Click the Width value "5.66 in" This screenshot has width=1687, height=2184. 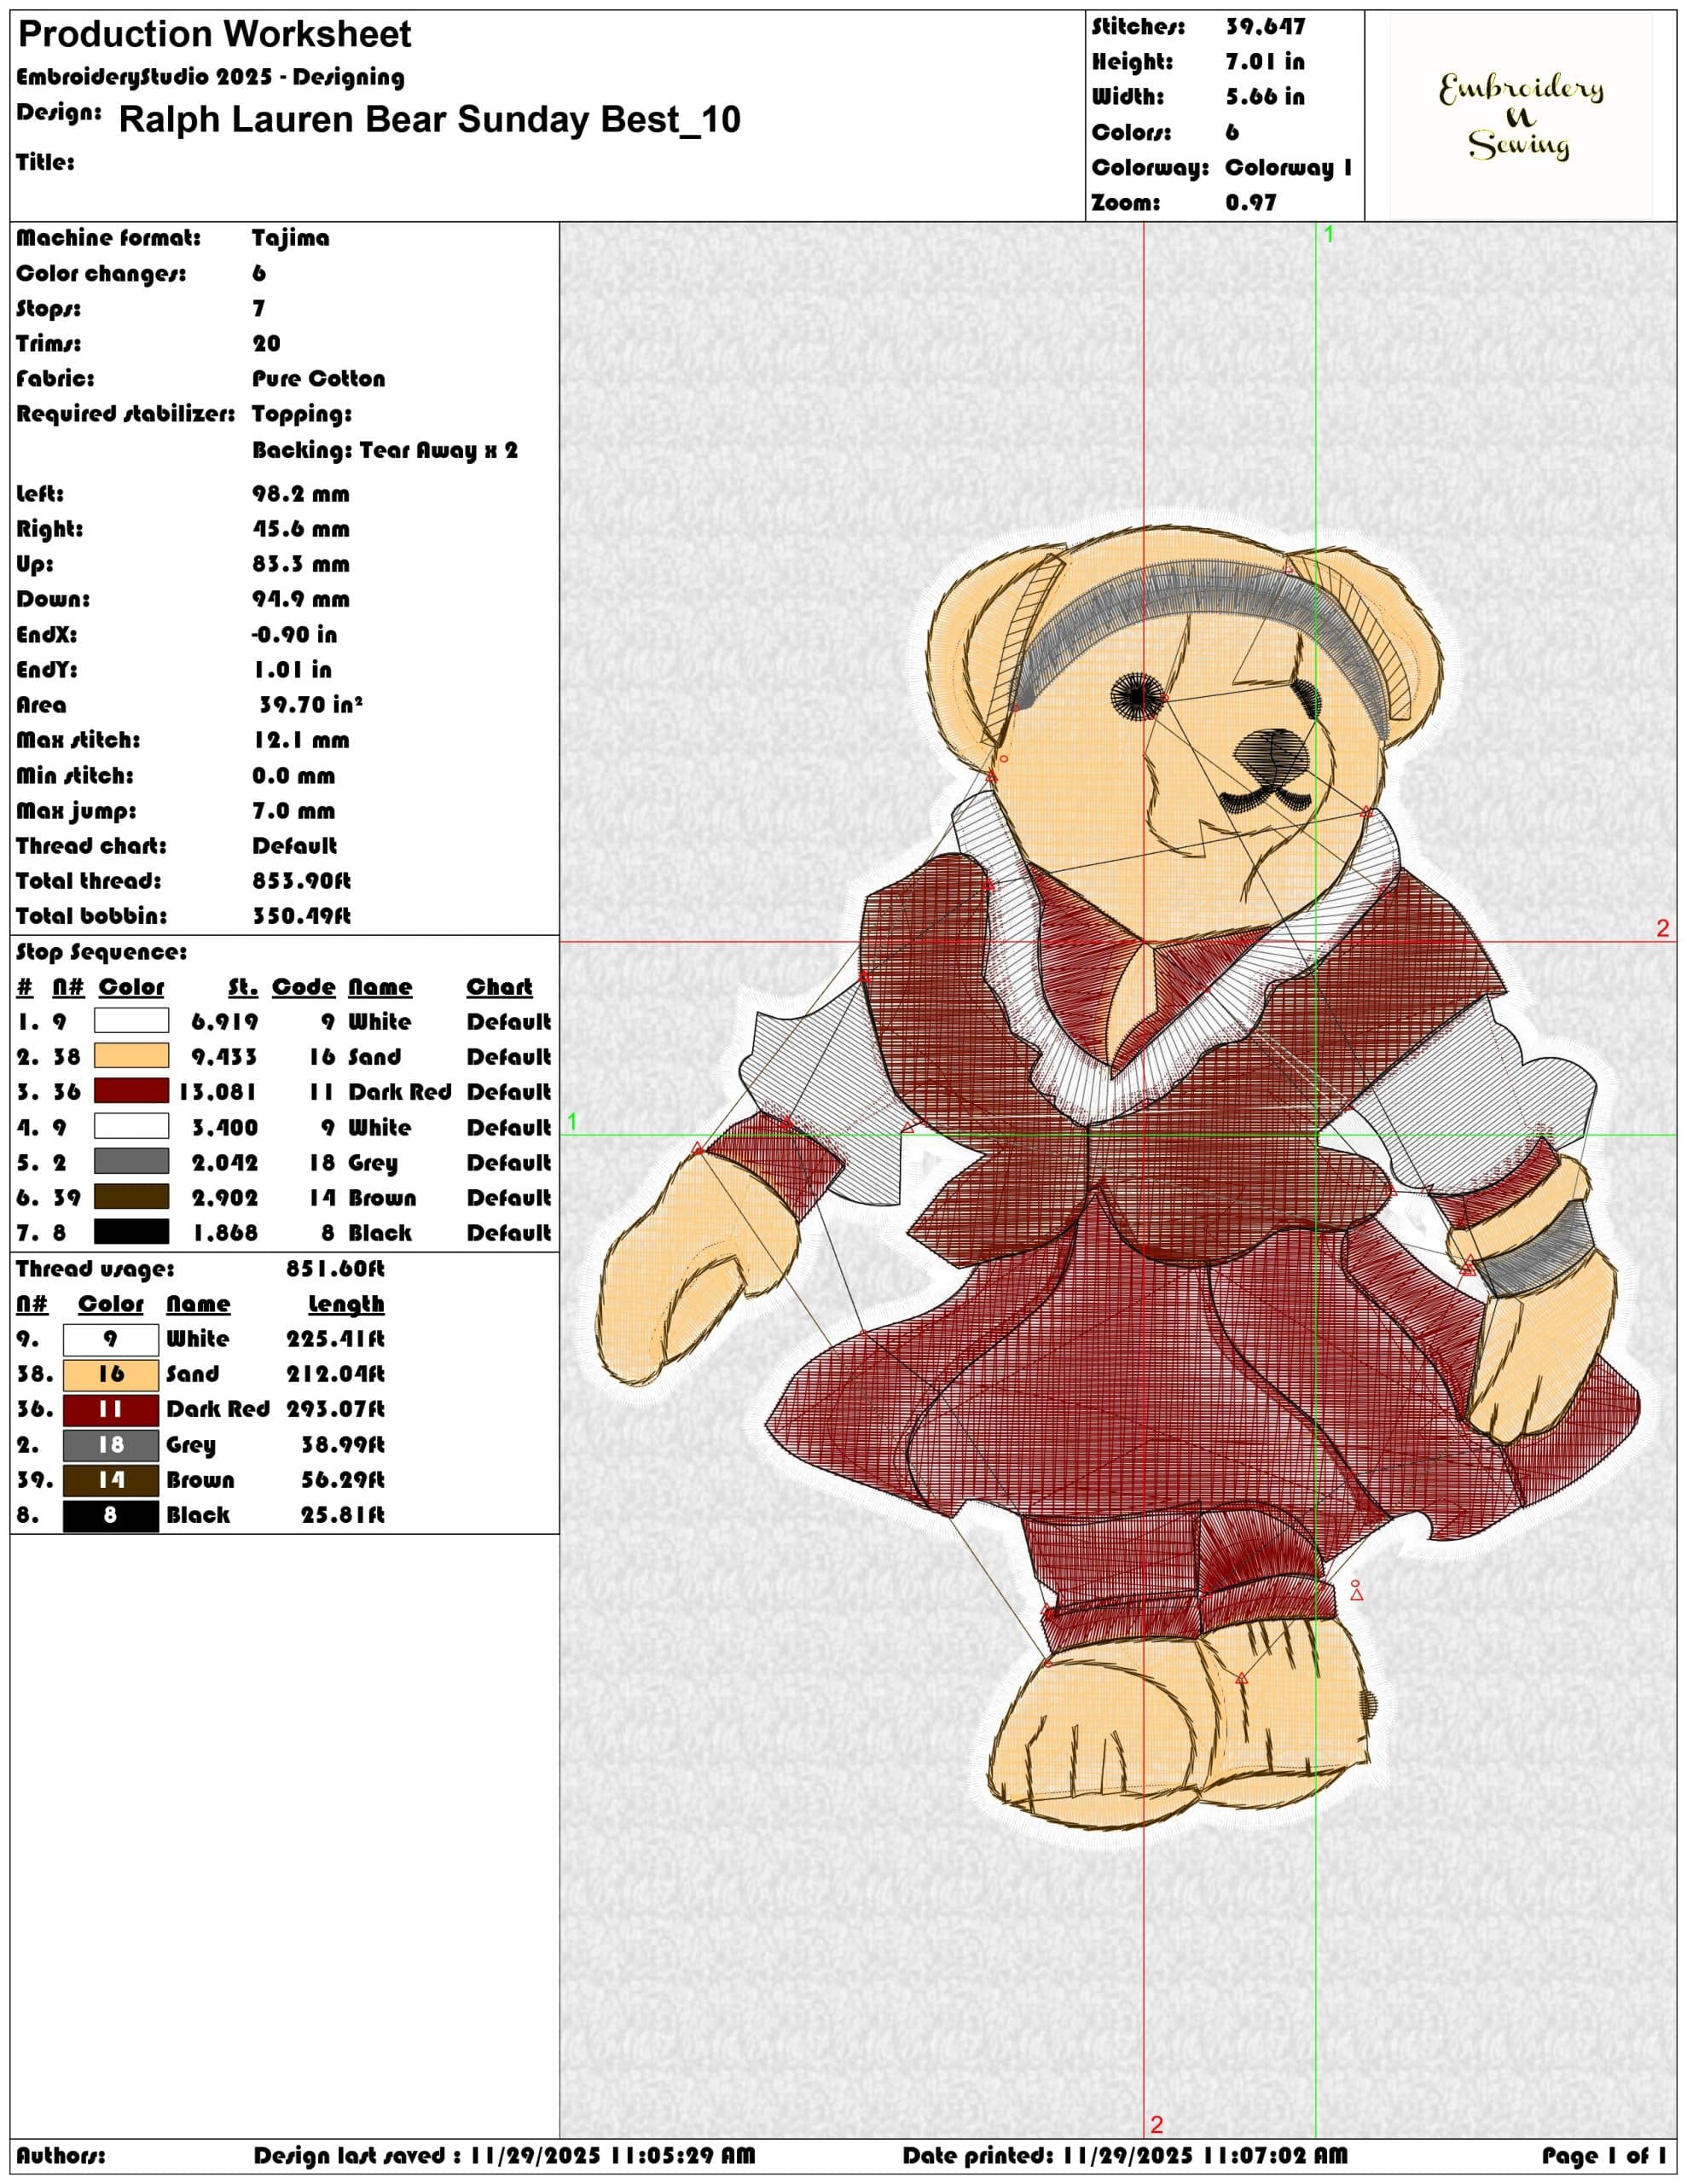click(1265, 97)
